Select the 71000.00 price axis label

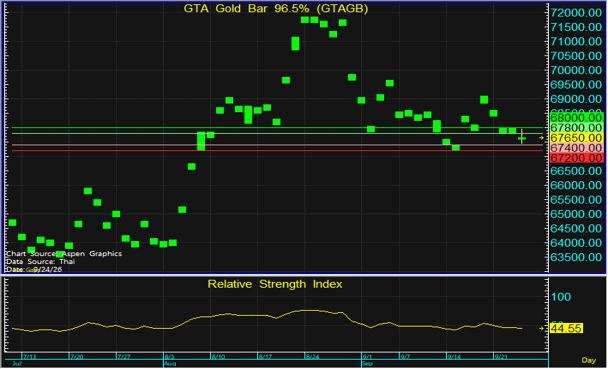576,41
